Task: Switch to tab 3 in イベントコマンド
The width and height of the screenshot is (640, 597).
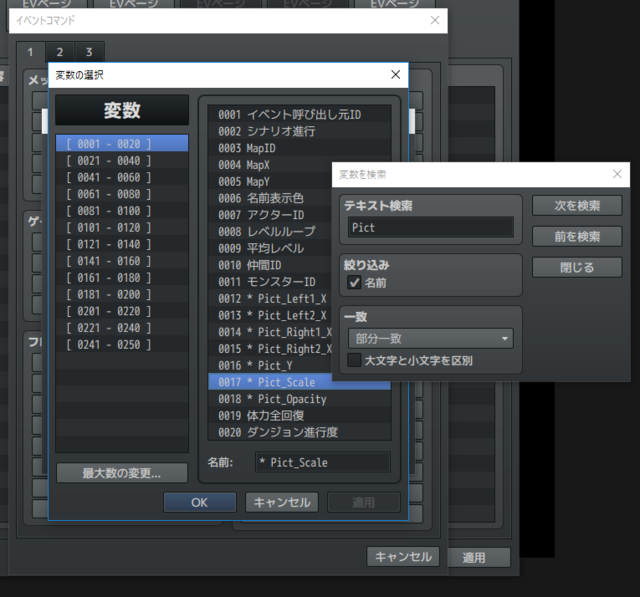Action: click(x=89, y=52)
